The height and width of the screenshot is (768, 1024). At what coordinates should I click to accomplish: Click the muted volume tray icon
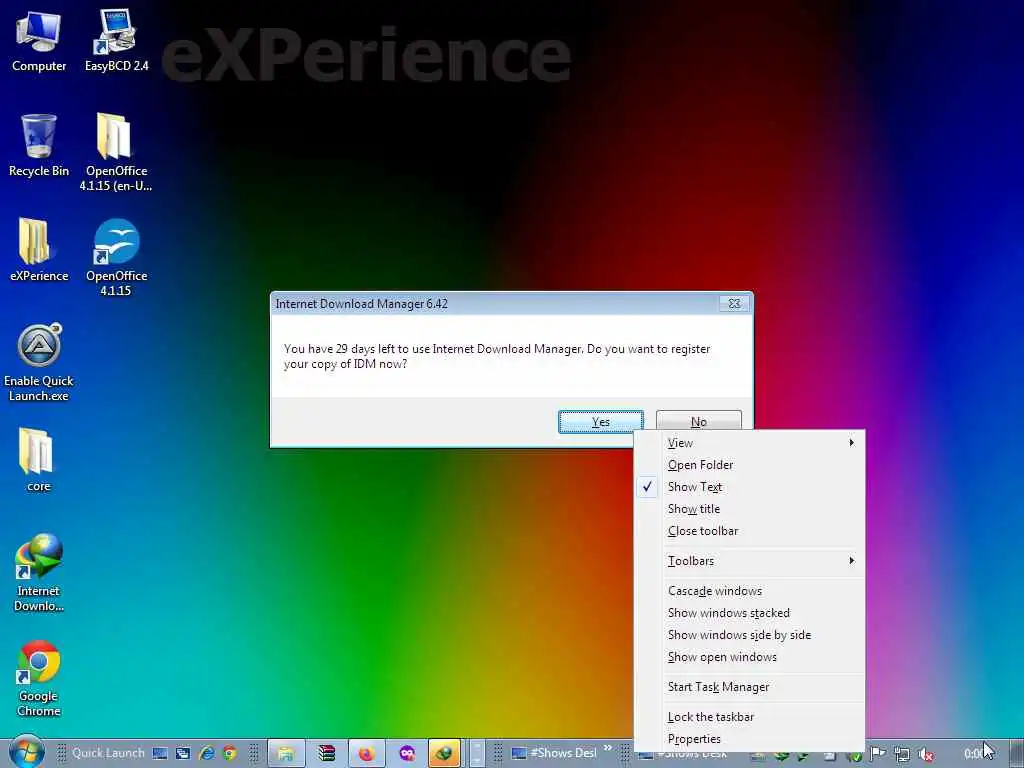(925, 754)
